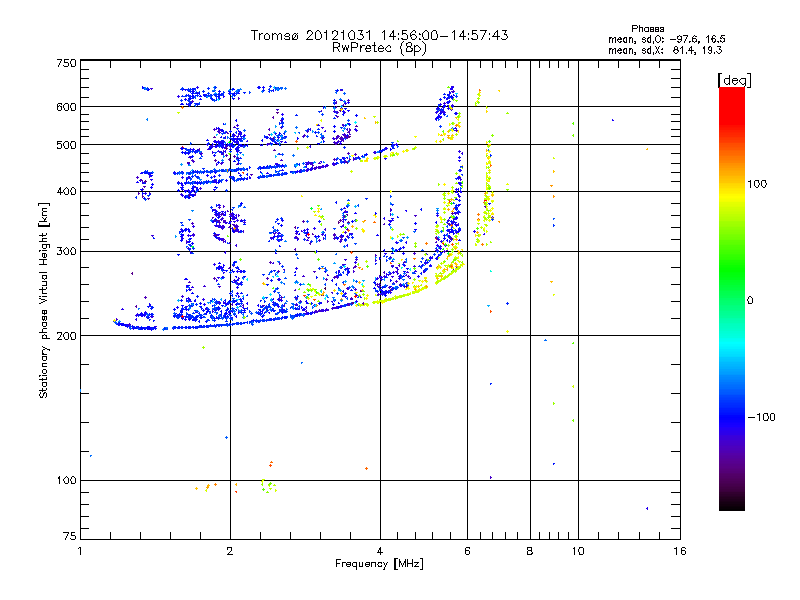800x600 pixels.
Task: Click the phase colorbar gradient
Action: click(x=732, y=299)
